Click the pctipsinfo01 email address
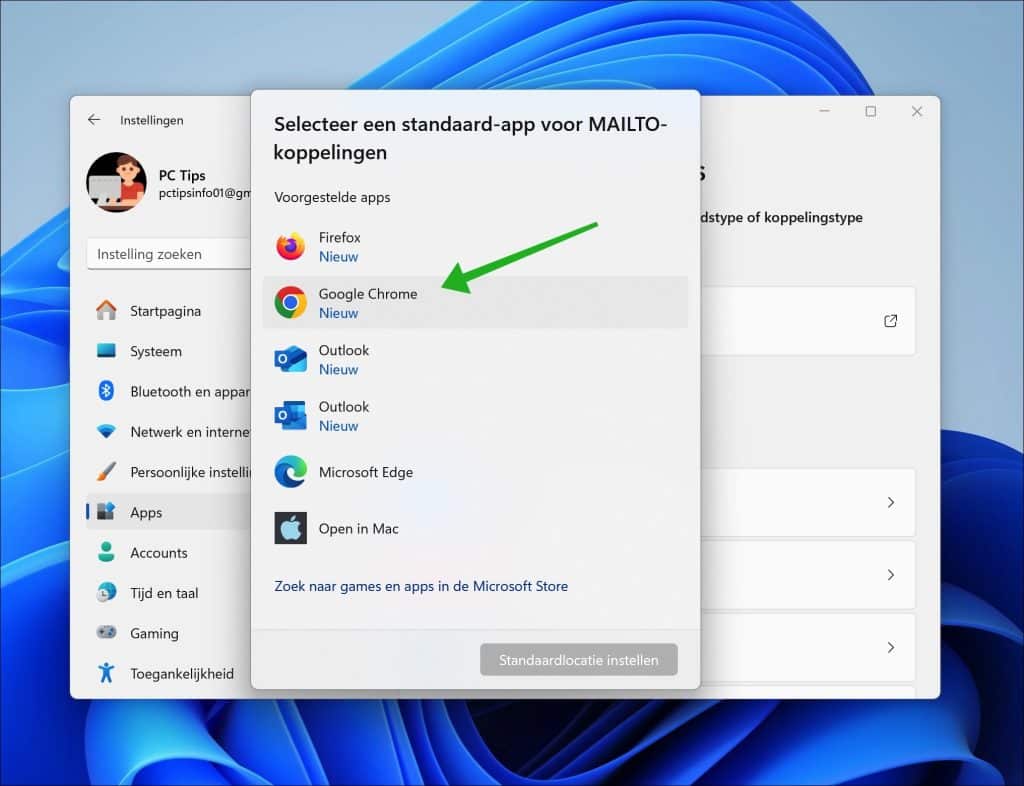This screenshot has width=1024, height=786. tap(205, 193)
